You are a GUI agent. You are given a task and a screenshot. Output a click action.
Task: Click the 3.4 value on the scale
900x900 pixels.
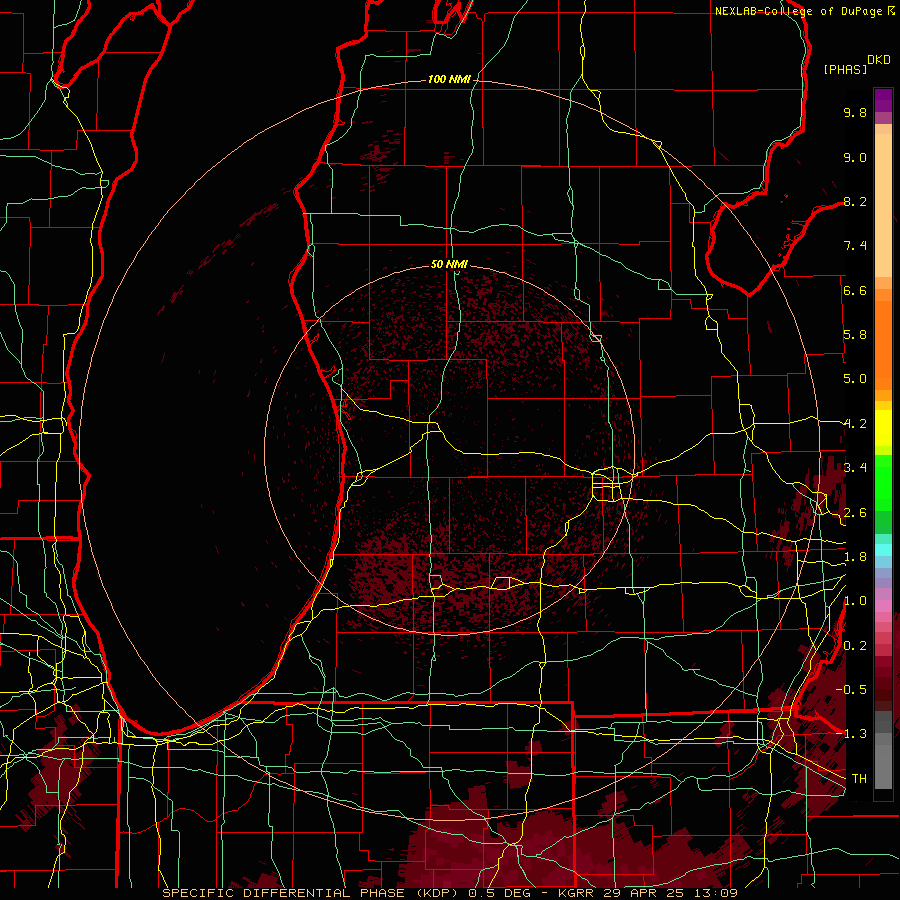coord(855,468)
